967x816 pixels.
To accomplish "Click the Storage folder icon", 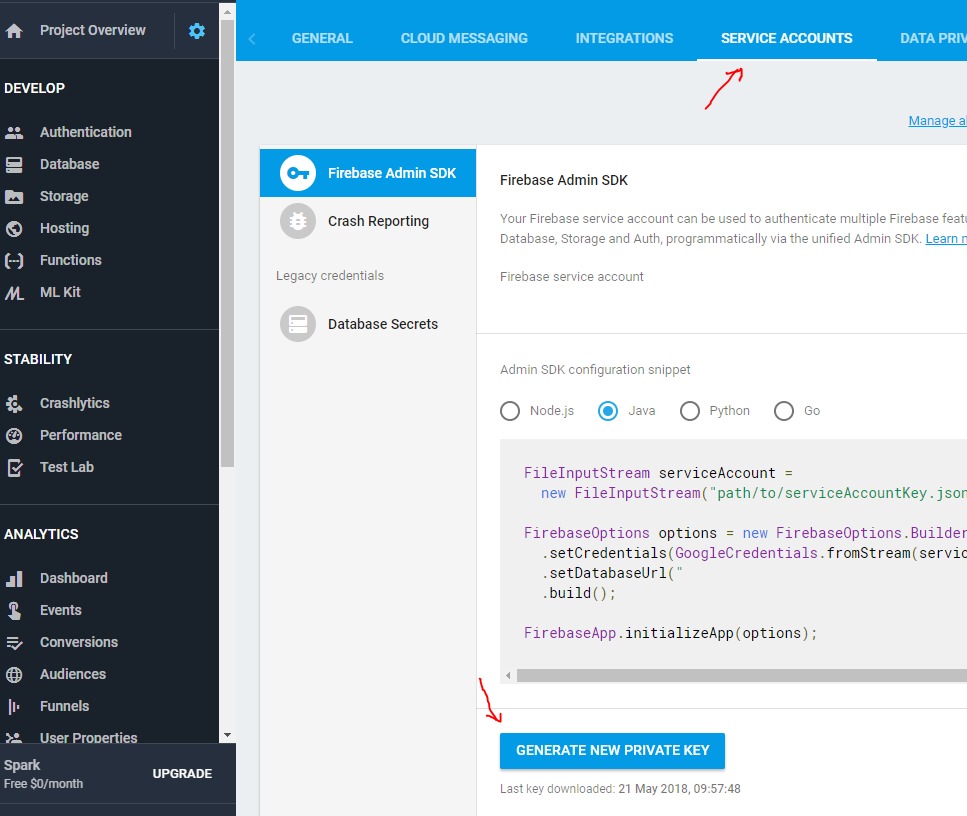I will [14, 196].
